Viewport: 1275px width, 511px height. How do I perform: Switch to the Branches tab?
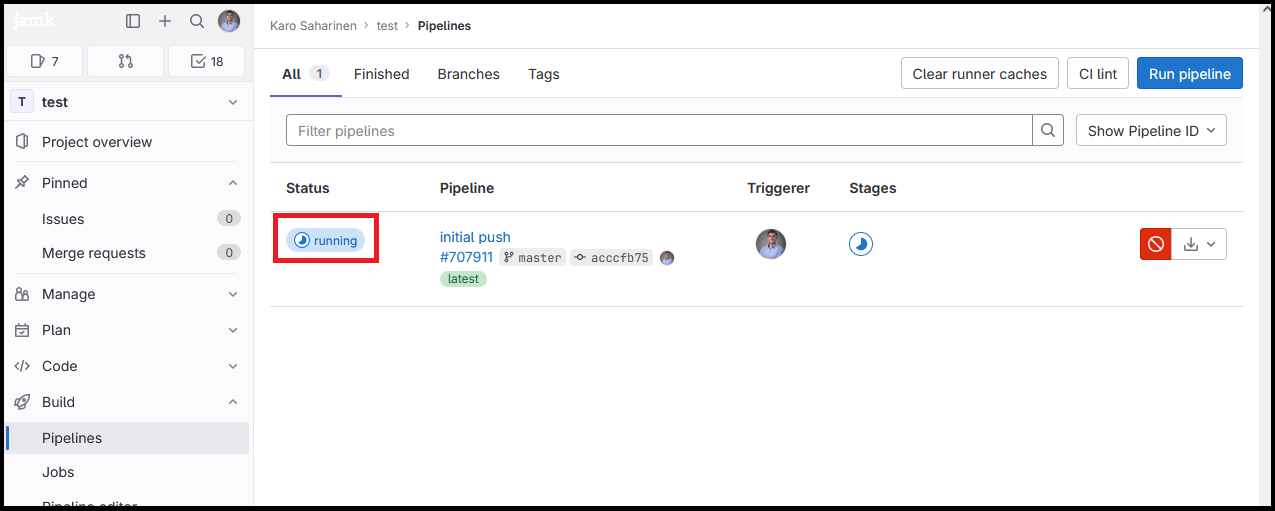[x=468, y=74]
